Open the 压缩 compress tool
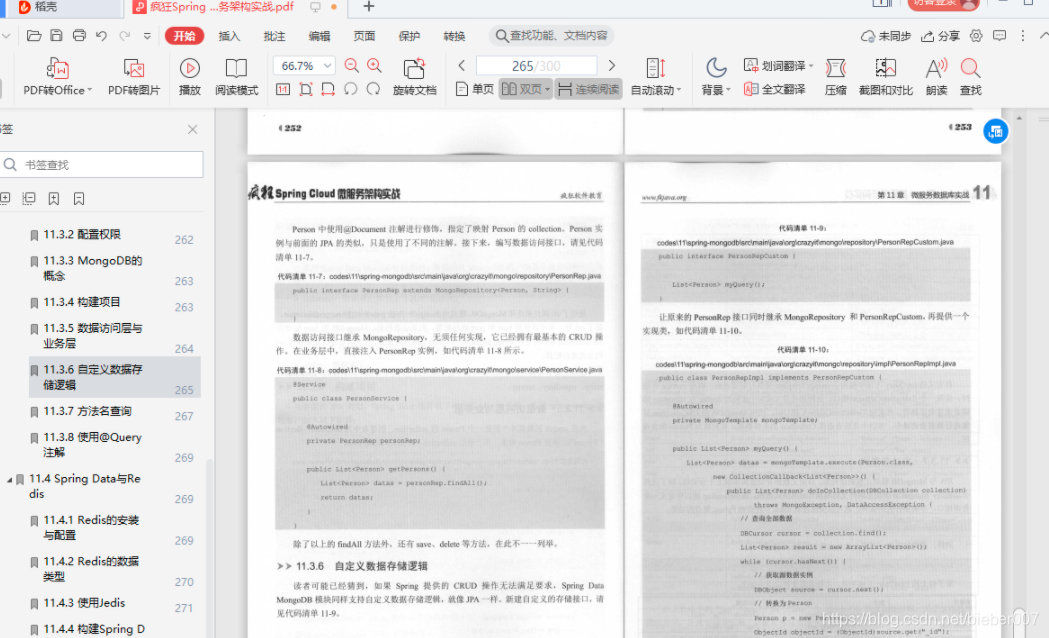The image size is (1049, 638). pyautogui.click(x=836, y=77)
